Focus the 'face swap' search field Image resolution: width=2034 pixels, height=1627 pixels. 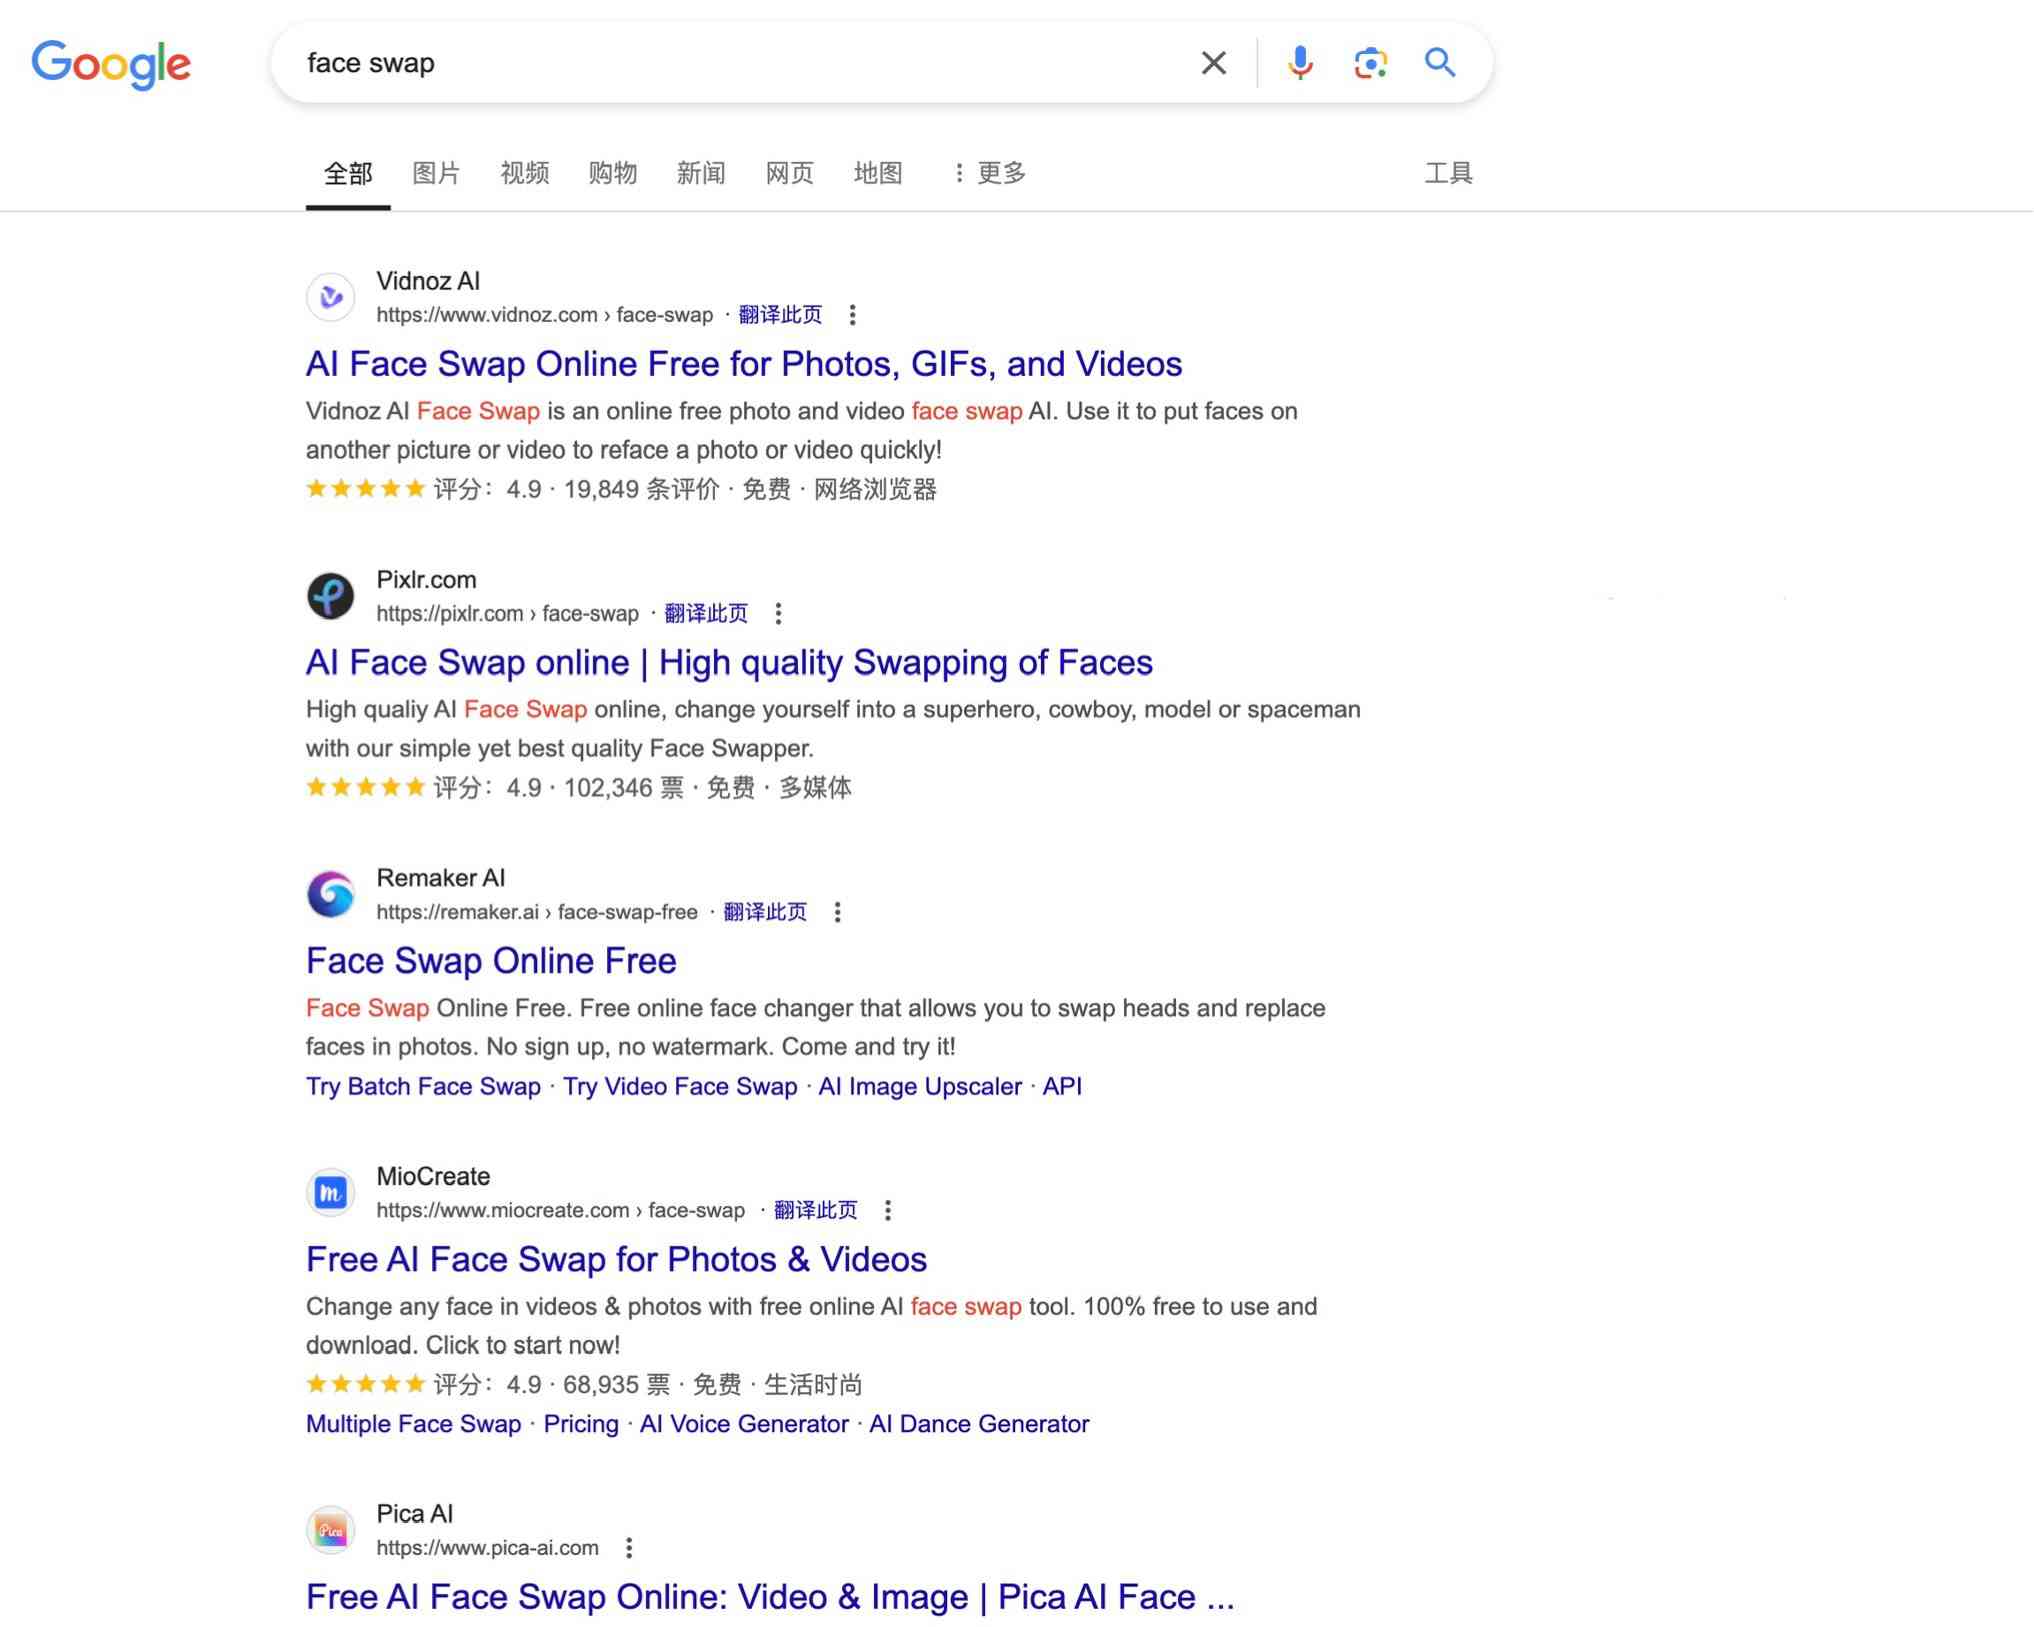[x=740, y=63]
